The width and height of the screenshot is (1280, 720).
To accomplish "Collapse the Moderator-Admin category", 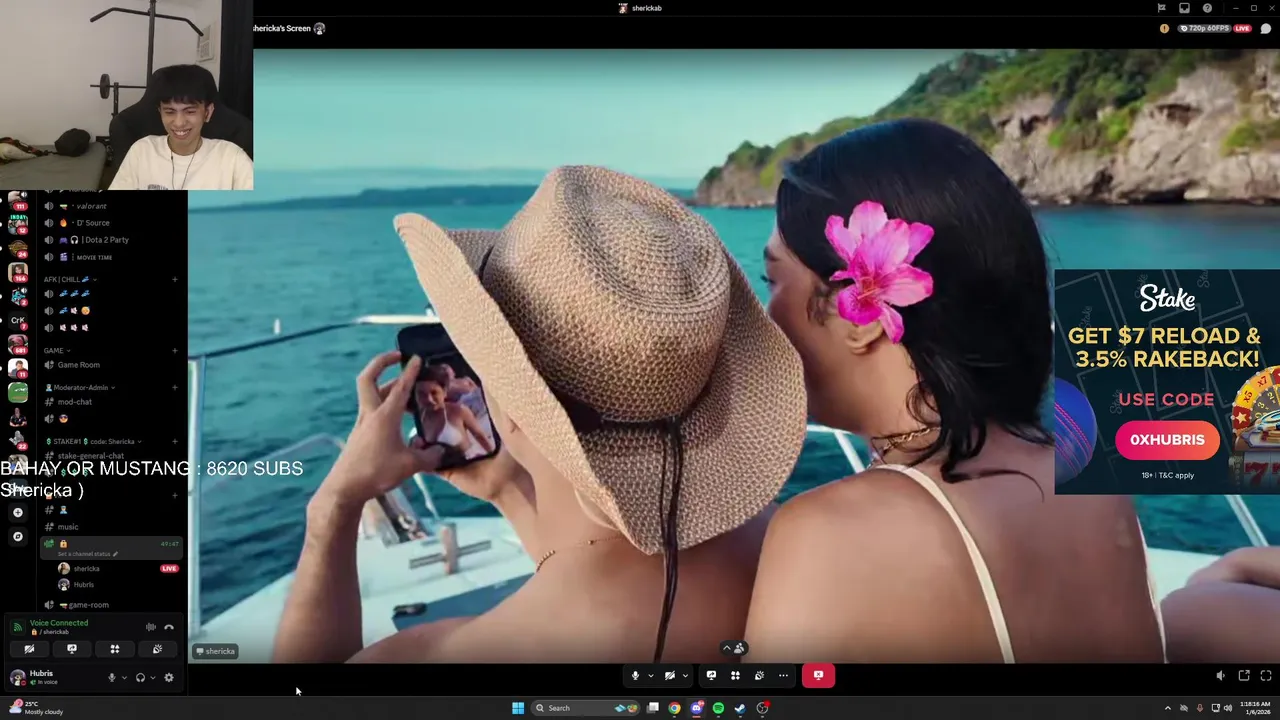I will pos(80,387).
